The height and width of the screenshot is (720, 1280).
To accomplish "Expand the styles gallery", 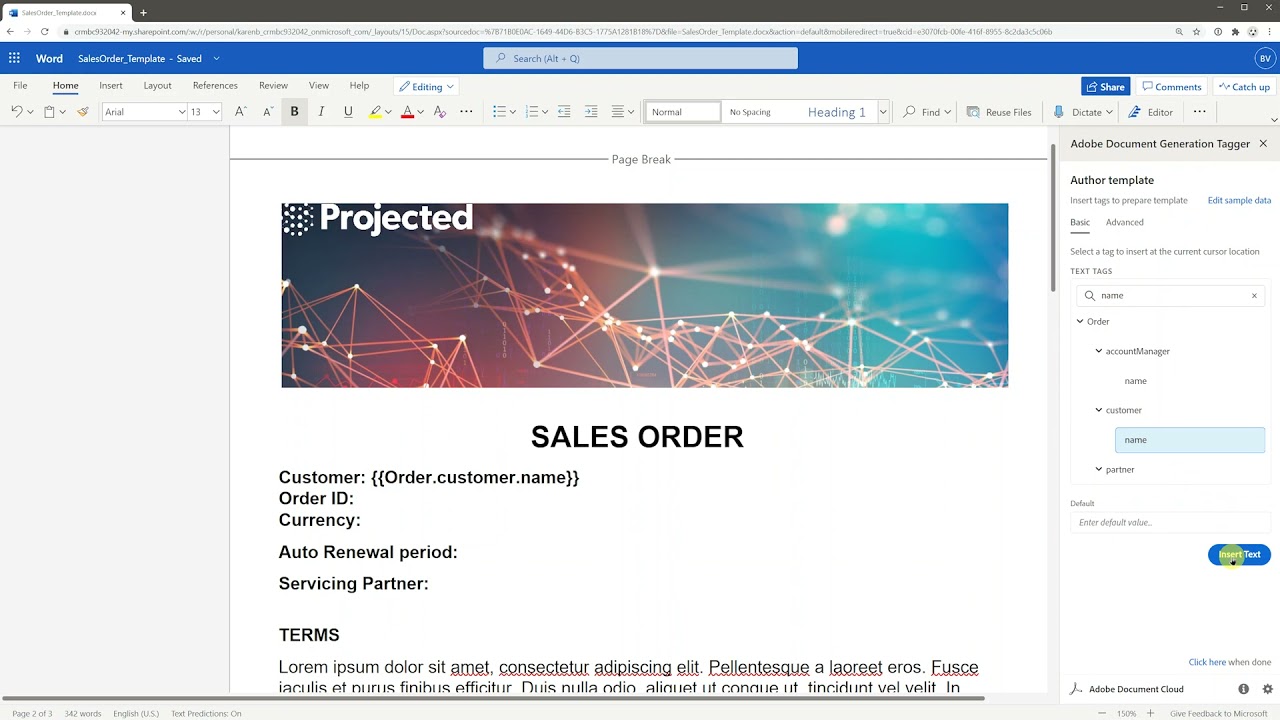I will click(x=883, y=112).
